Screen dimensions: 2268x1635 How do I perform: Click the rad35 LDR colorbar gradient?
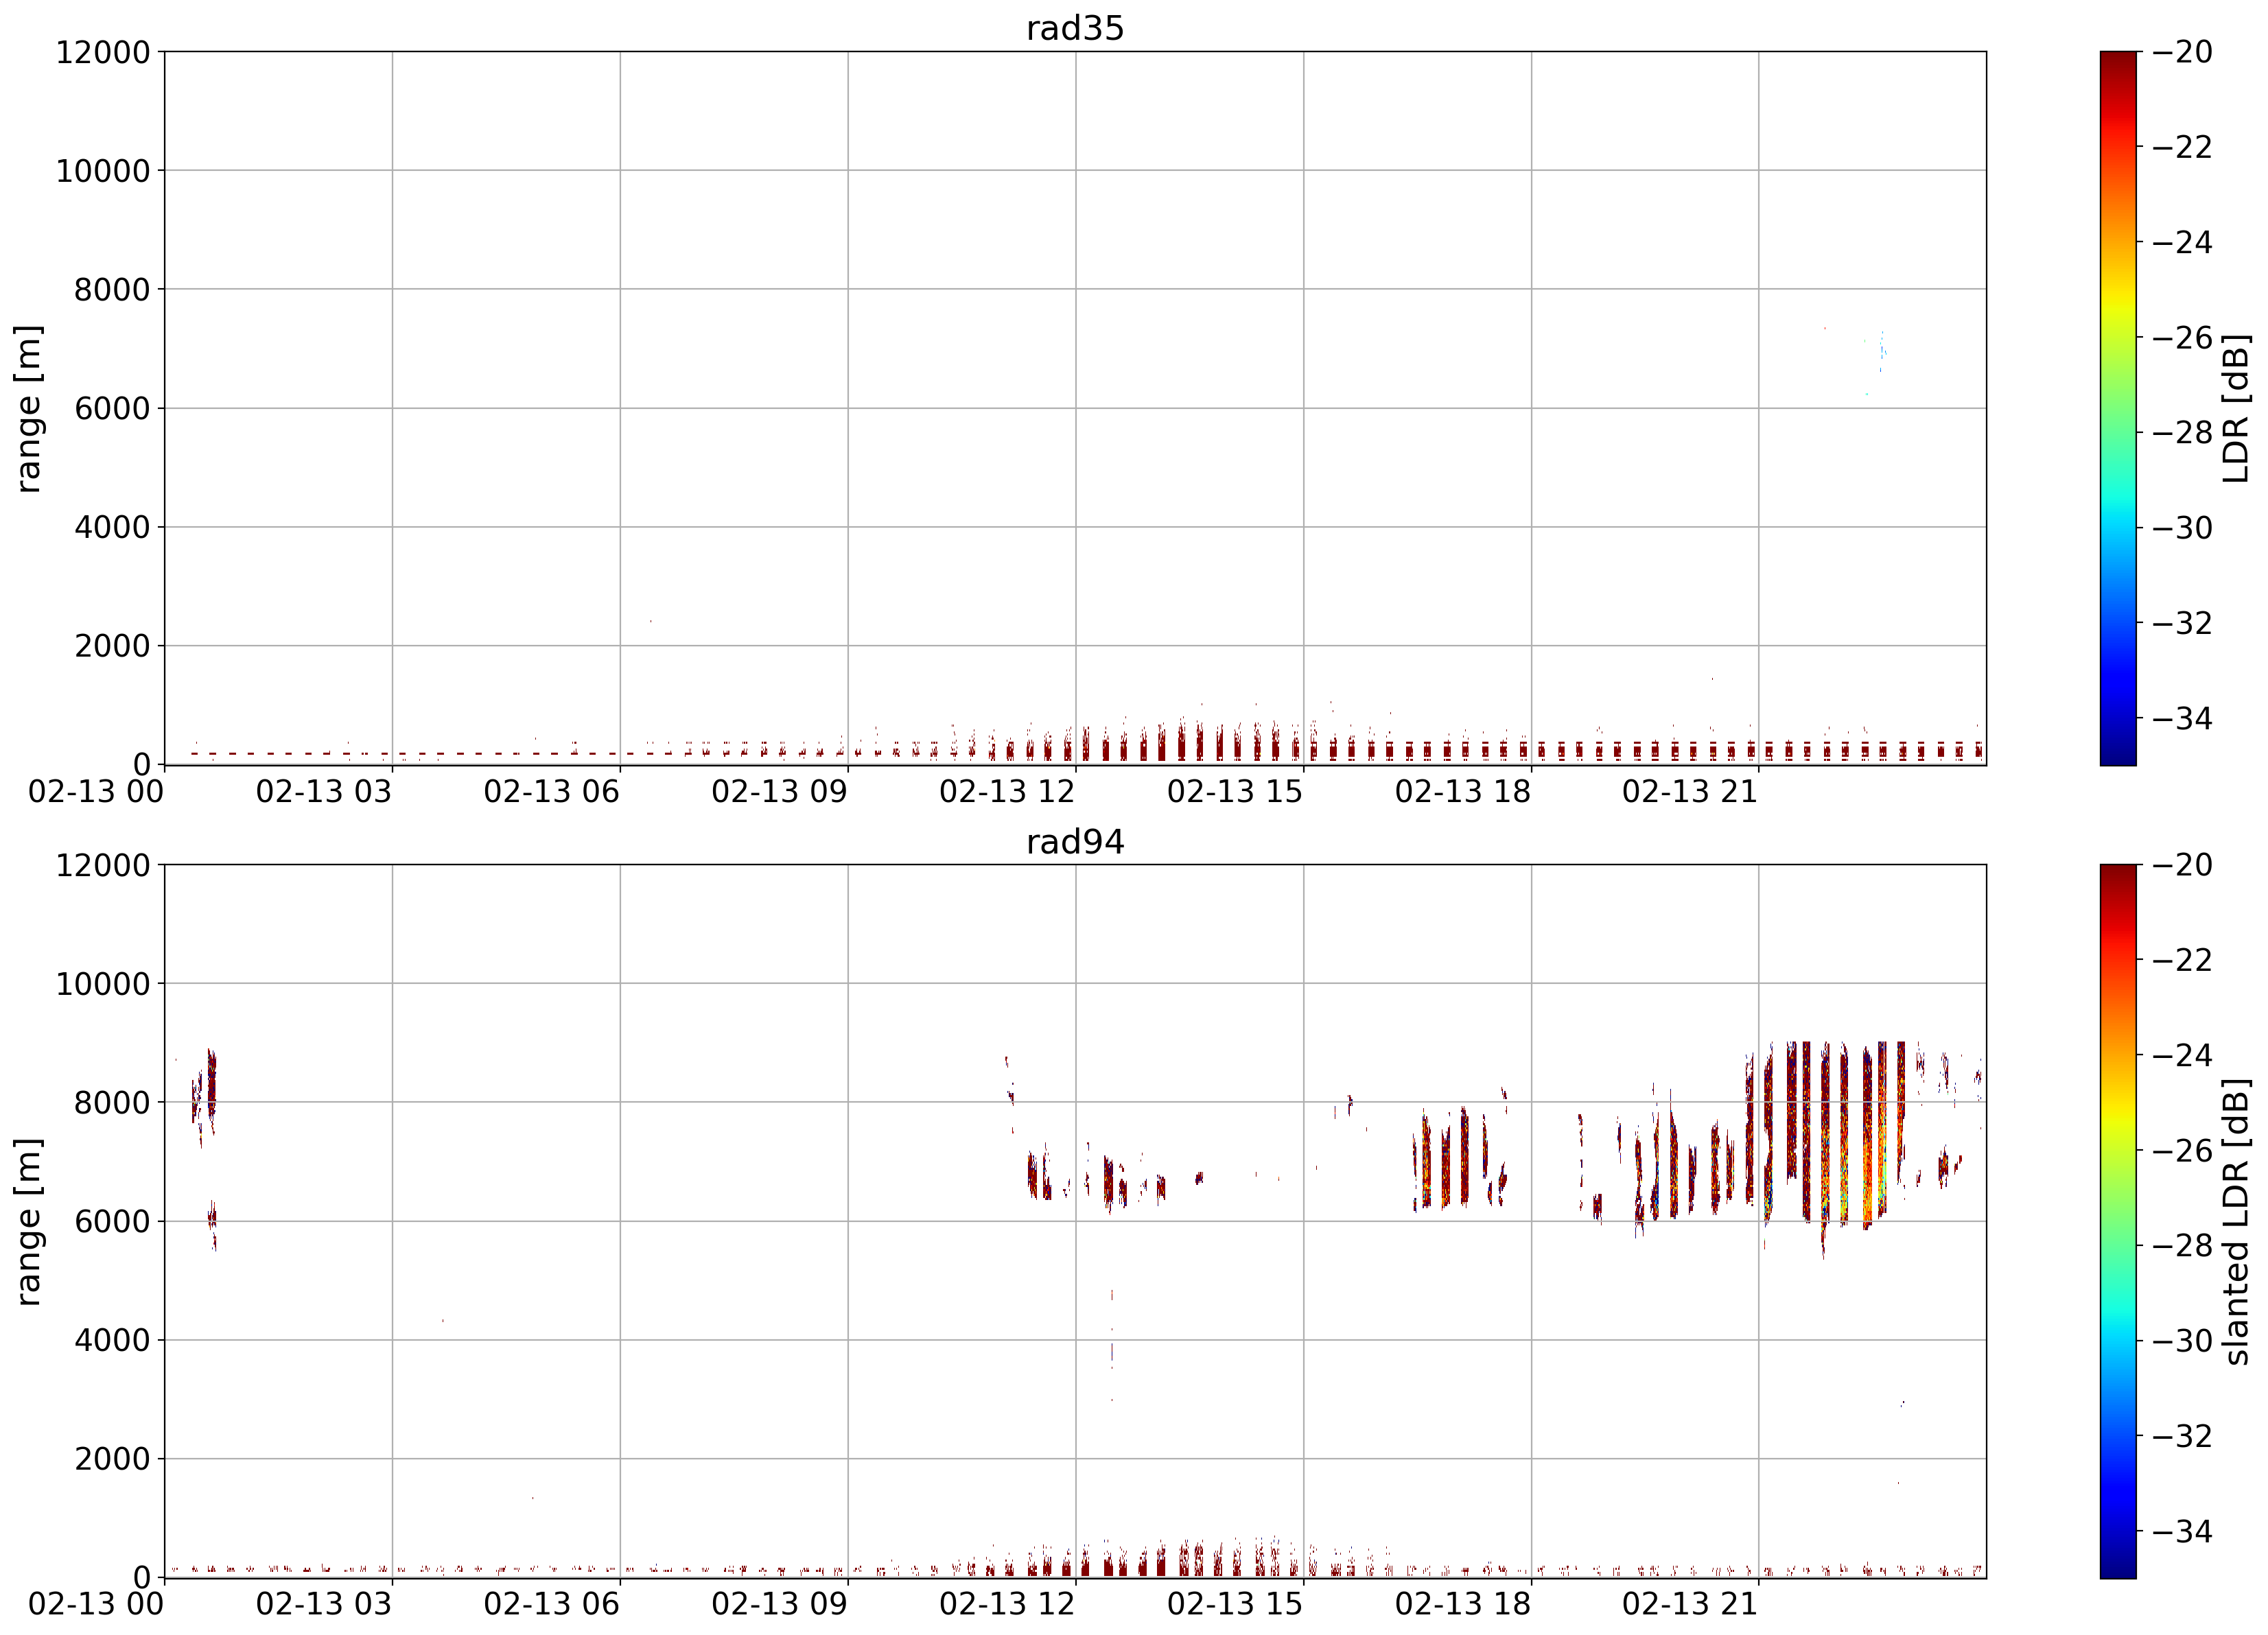2118,408
